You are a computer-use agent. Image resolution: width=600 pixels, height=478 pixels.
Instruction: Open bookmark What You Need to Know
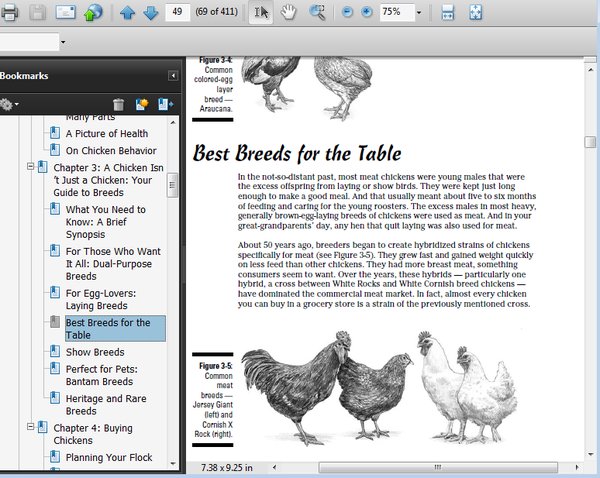106,222
